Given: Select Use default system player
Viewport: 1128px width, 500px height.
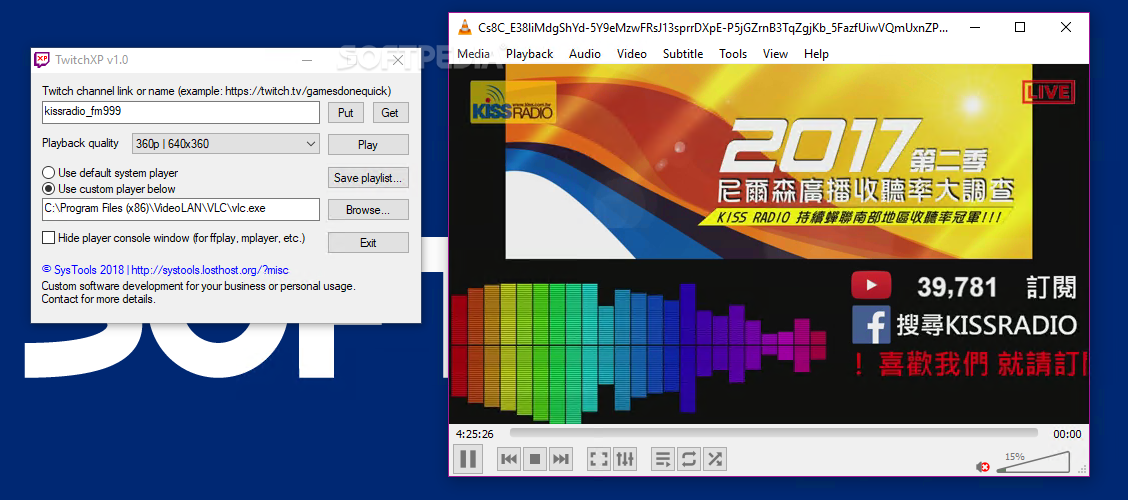Looking at the screenshot, I should (x=110, y=173).
